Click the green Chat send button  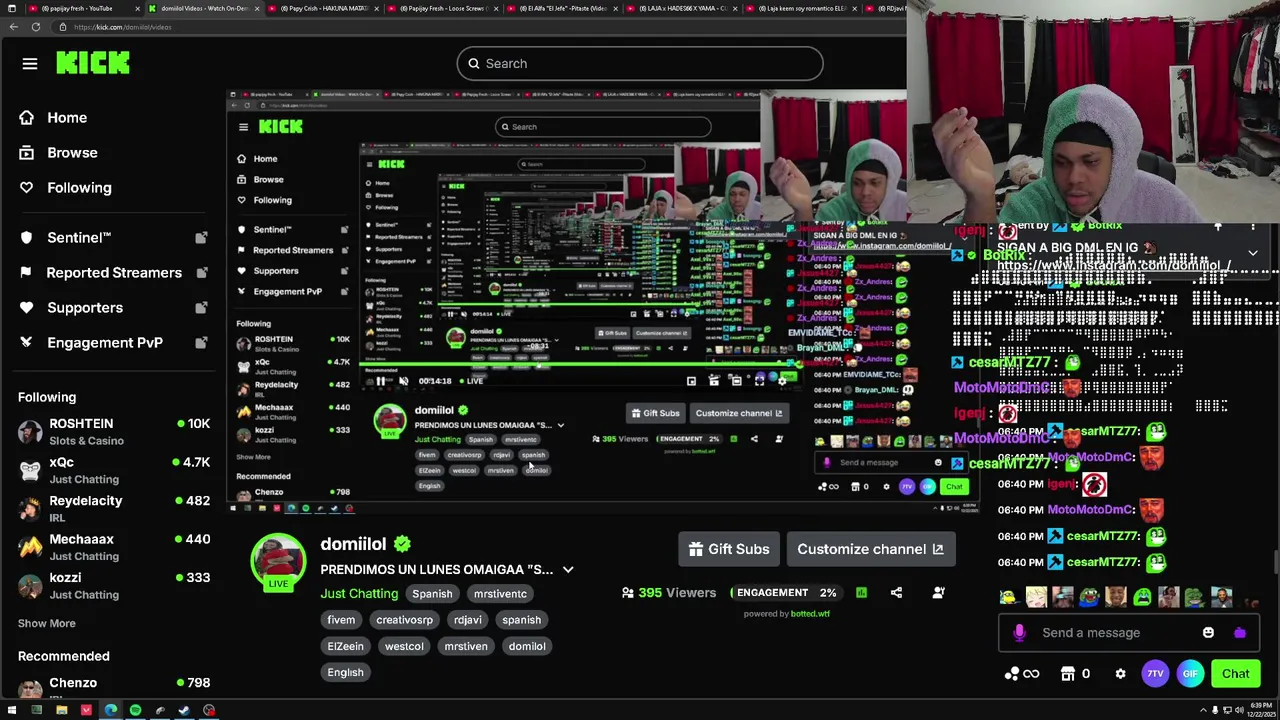coord(1235,674)
